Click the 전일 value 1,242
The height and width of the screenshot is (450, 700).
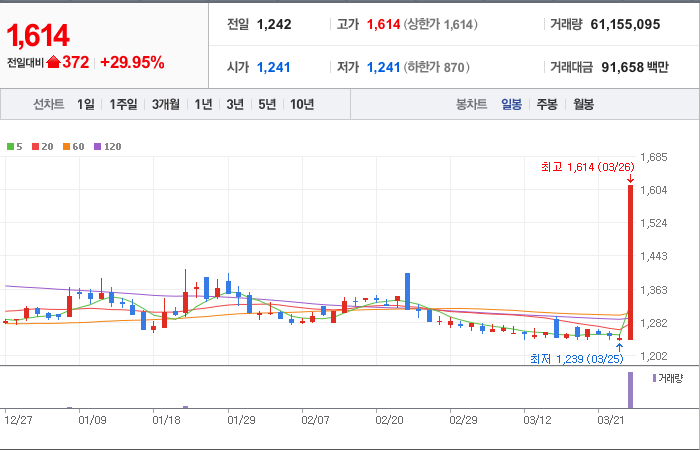tap(274, 24)
